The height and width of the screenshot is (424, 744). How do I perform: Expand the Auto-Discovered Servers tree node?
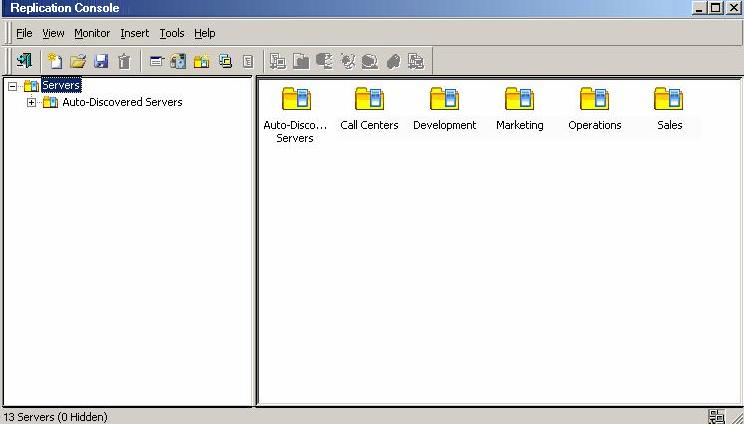pos(32,102)
